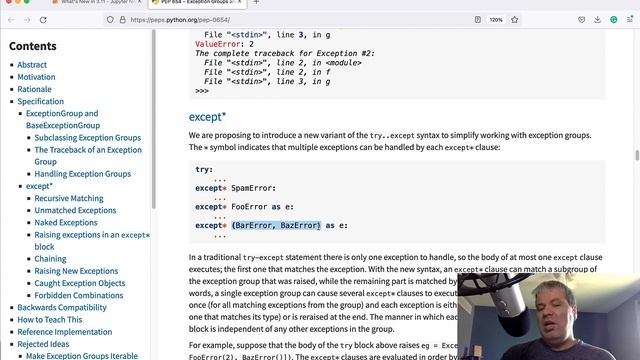Image resolution: width=640 pixels, height=360 pixels.
Task: Open the How to Teach This link
Action: (x=49, y=320)
